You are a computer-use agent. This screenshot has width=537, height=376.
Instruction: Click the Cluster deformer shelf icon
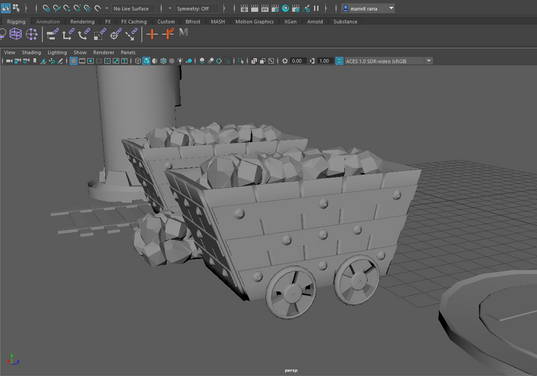click(x=32, y=34)
